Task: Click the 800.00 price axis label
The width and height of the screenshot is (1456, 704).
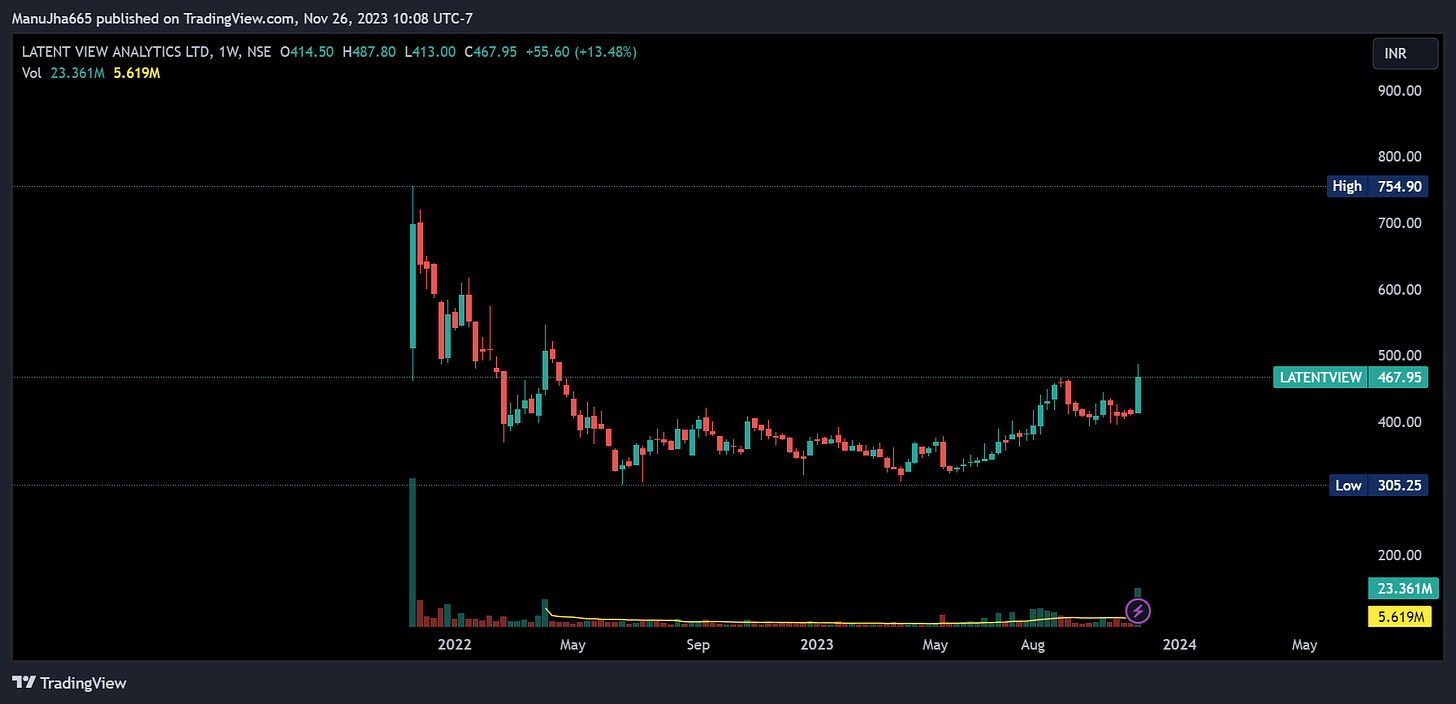Action: tap(1399, 157)
